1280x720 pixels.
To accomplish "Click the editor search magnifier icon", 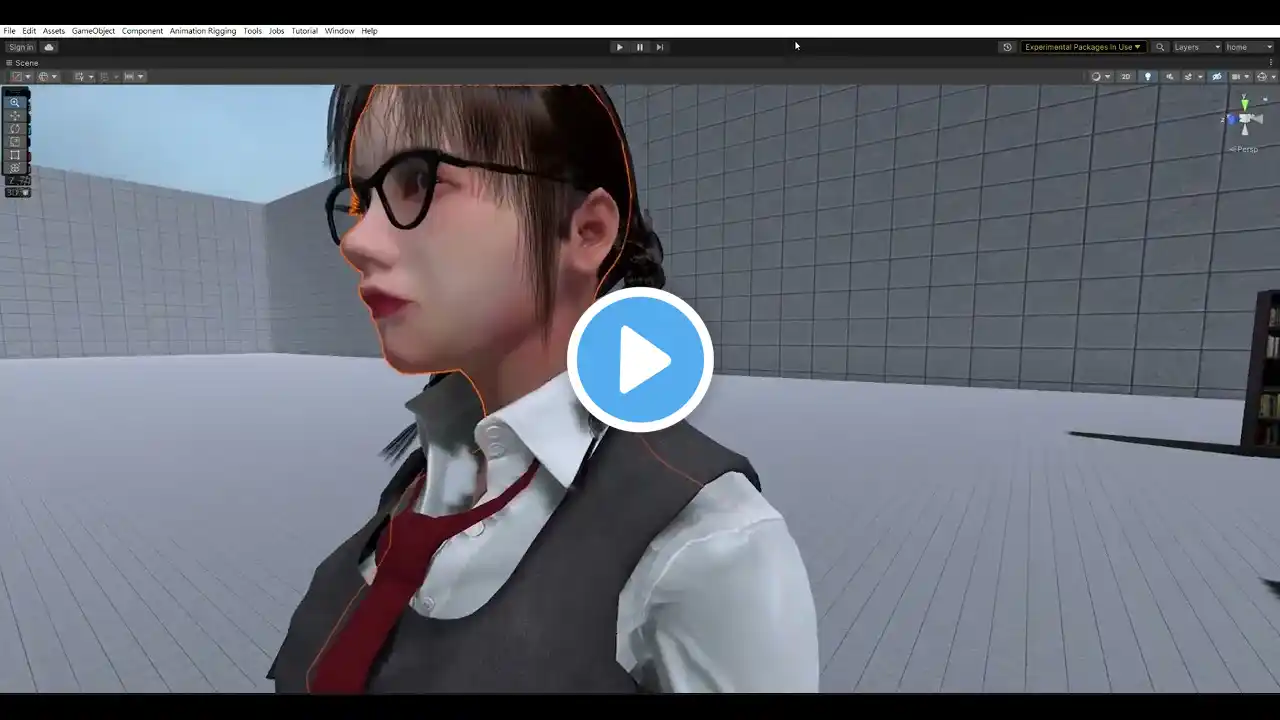I will (1160, 47).
